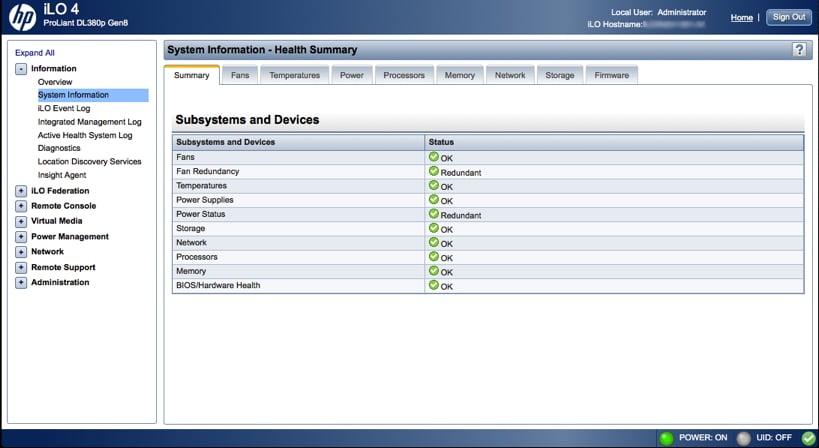Click the Temperatures OK status icon
Image resolution: width=819 pixels, height=448 pixels.
pyautogui.click(x=434, y=185)
